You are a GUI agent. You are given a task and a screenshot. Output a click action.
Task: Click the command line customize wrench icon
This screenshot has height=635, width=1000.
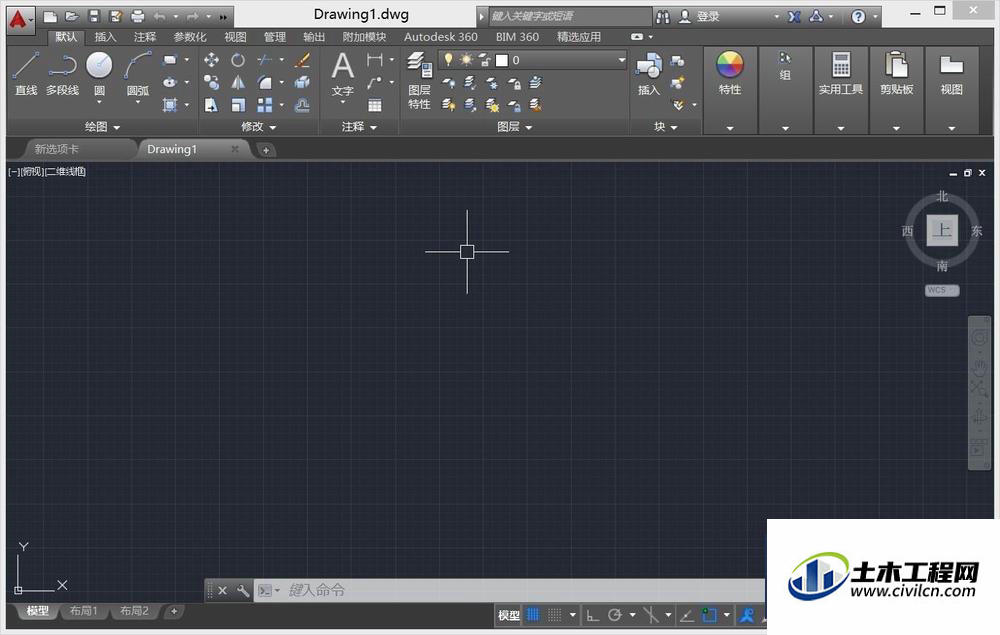242,590
